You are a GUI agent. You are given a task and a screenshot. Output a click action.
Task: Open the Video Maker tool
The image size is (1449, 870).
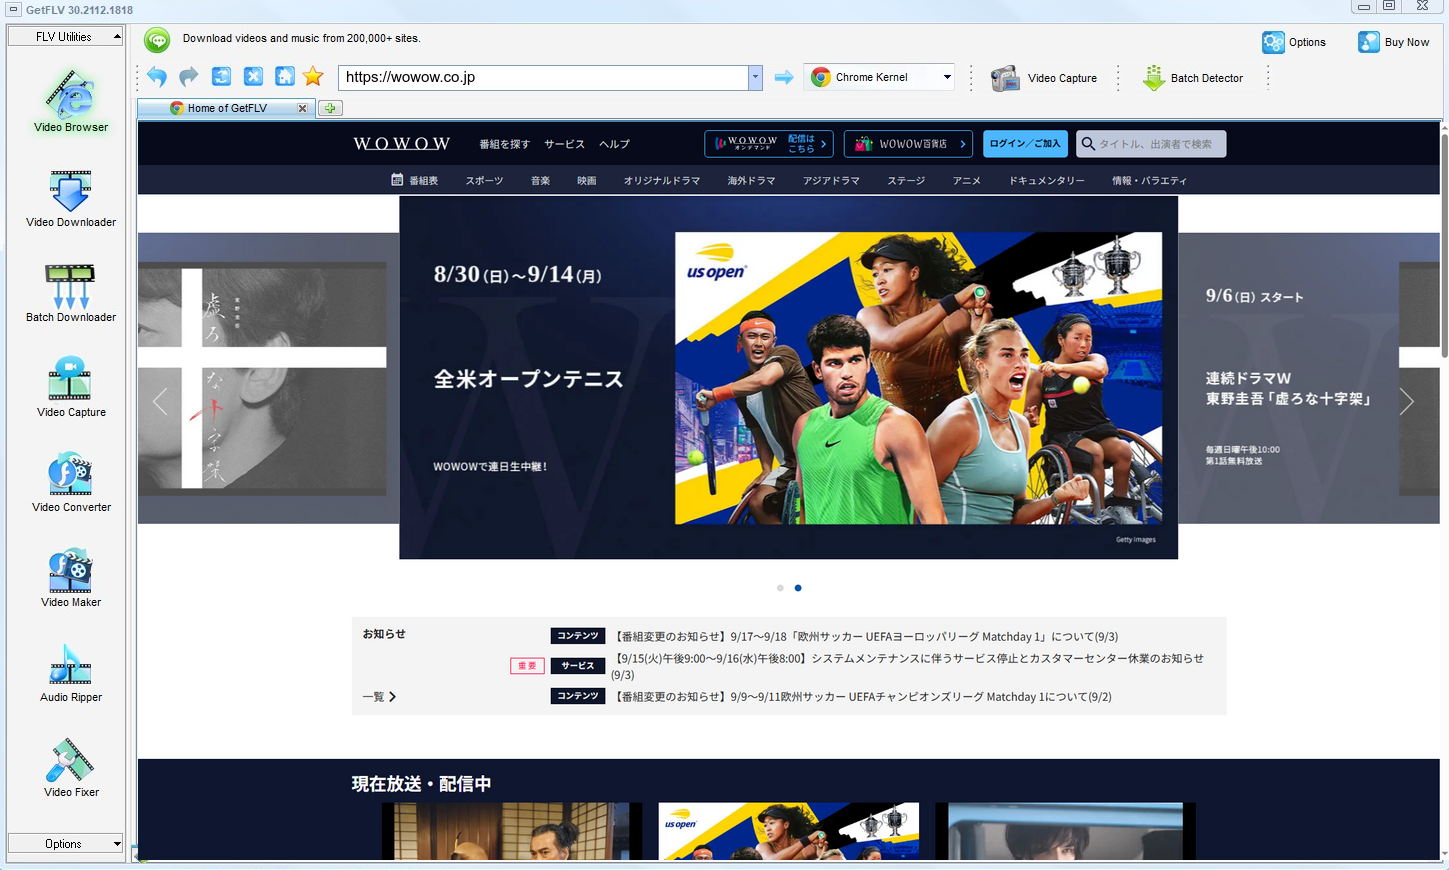[x=71, y=578]
